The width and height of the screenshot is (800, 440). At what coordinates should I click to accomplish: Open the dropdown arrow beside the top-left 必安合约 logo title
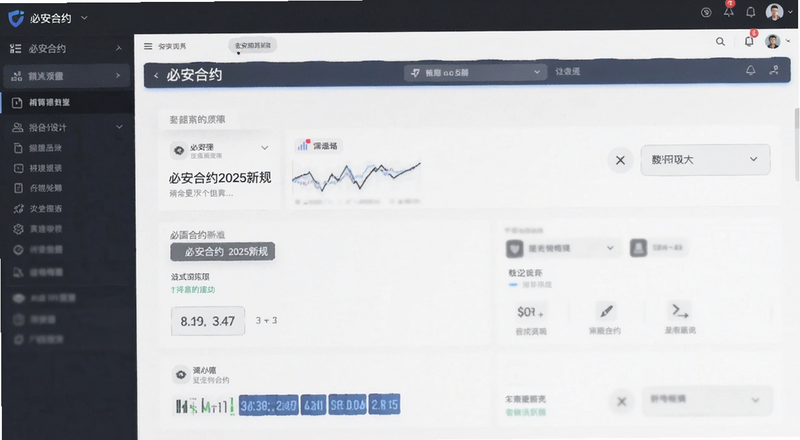point(84,18)
